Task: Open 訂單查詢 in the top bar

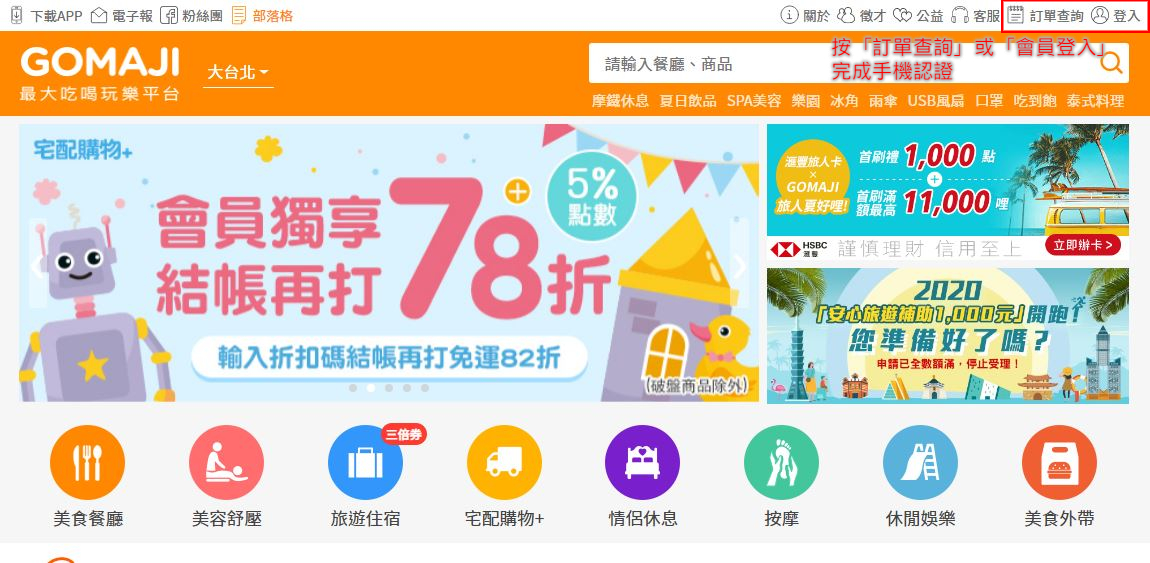Action: [x=1046, y=15]
